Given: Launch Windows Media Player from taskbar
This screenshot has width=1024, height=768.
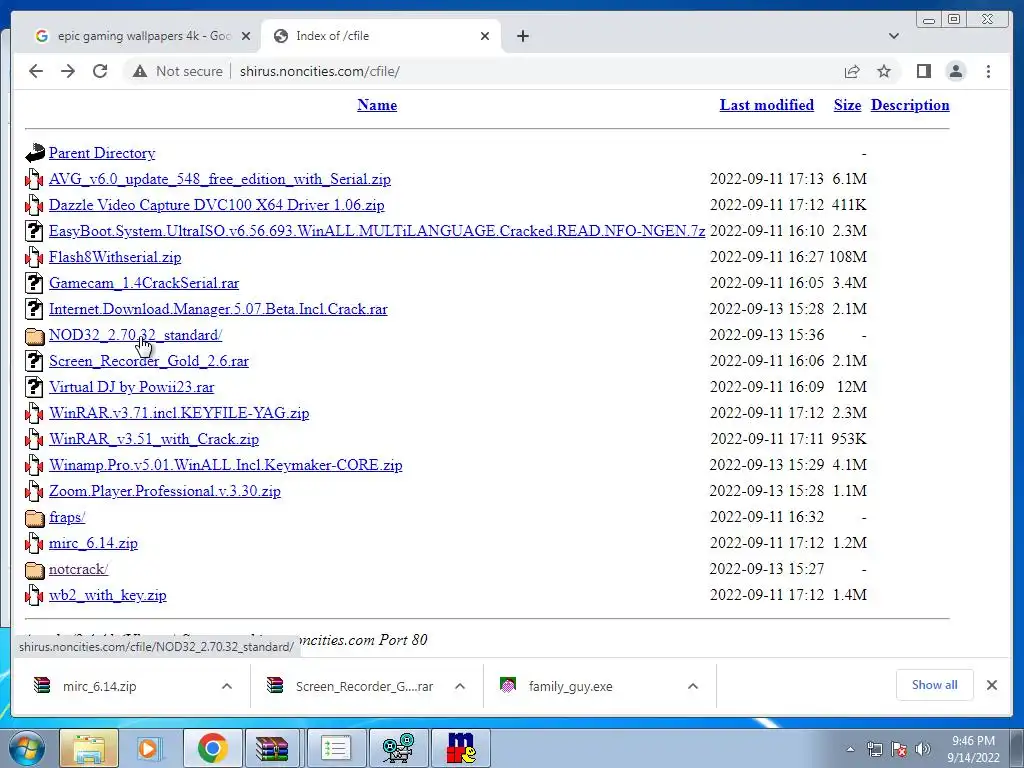Looking at the screenshot, I should click(150, 748).
